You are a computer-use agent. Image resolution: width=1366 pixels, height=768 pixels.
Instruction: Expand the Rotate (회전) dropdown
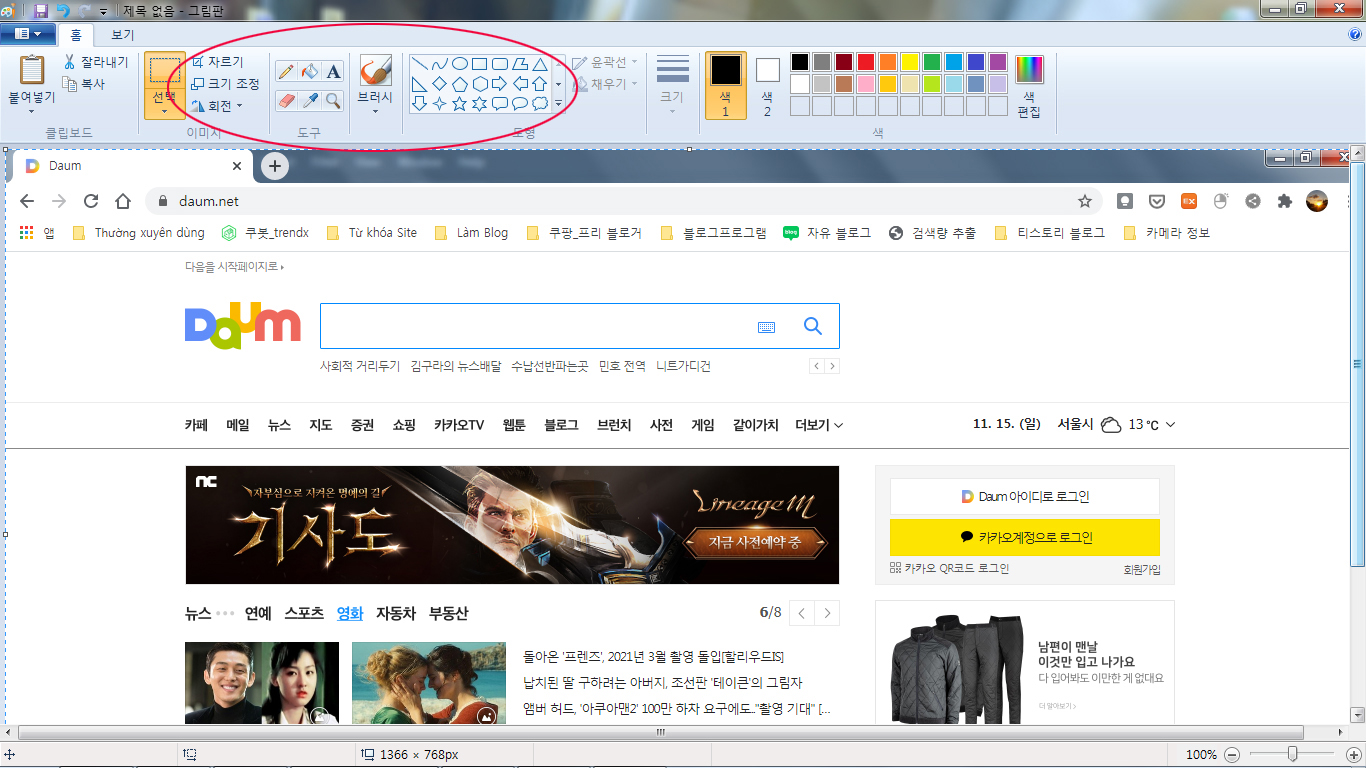click(239, 106)
